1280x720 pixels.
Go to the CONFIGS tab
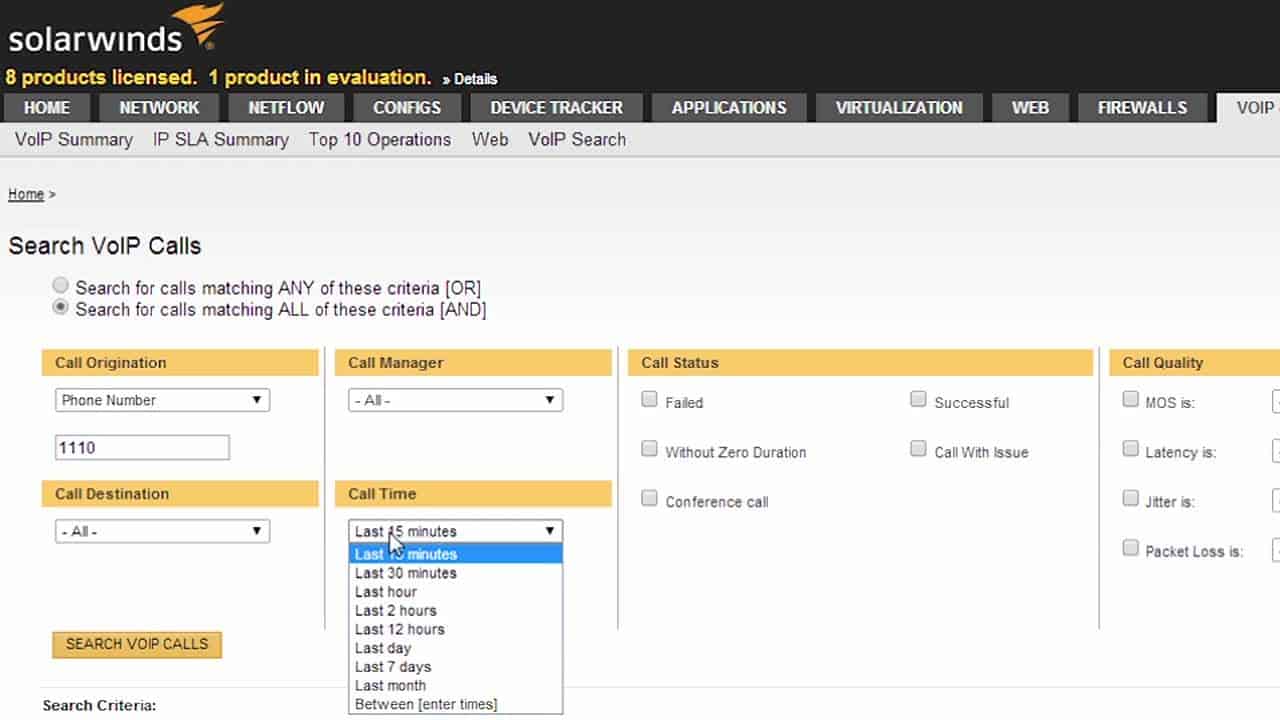(407, 108)
